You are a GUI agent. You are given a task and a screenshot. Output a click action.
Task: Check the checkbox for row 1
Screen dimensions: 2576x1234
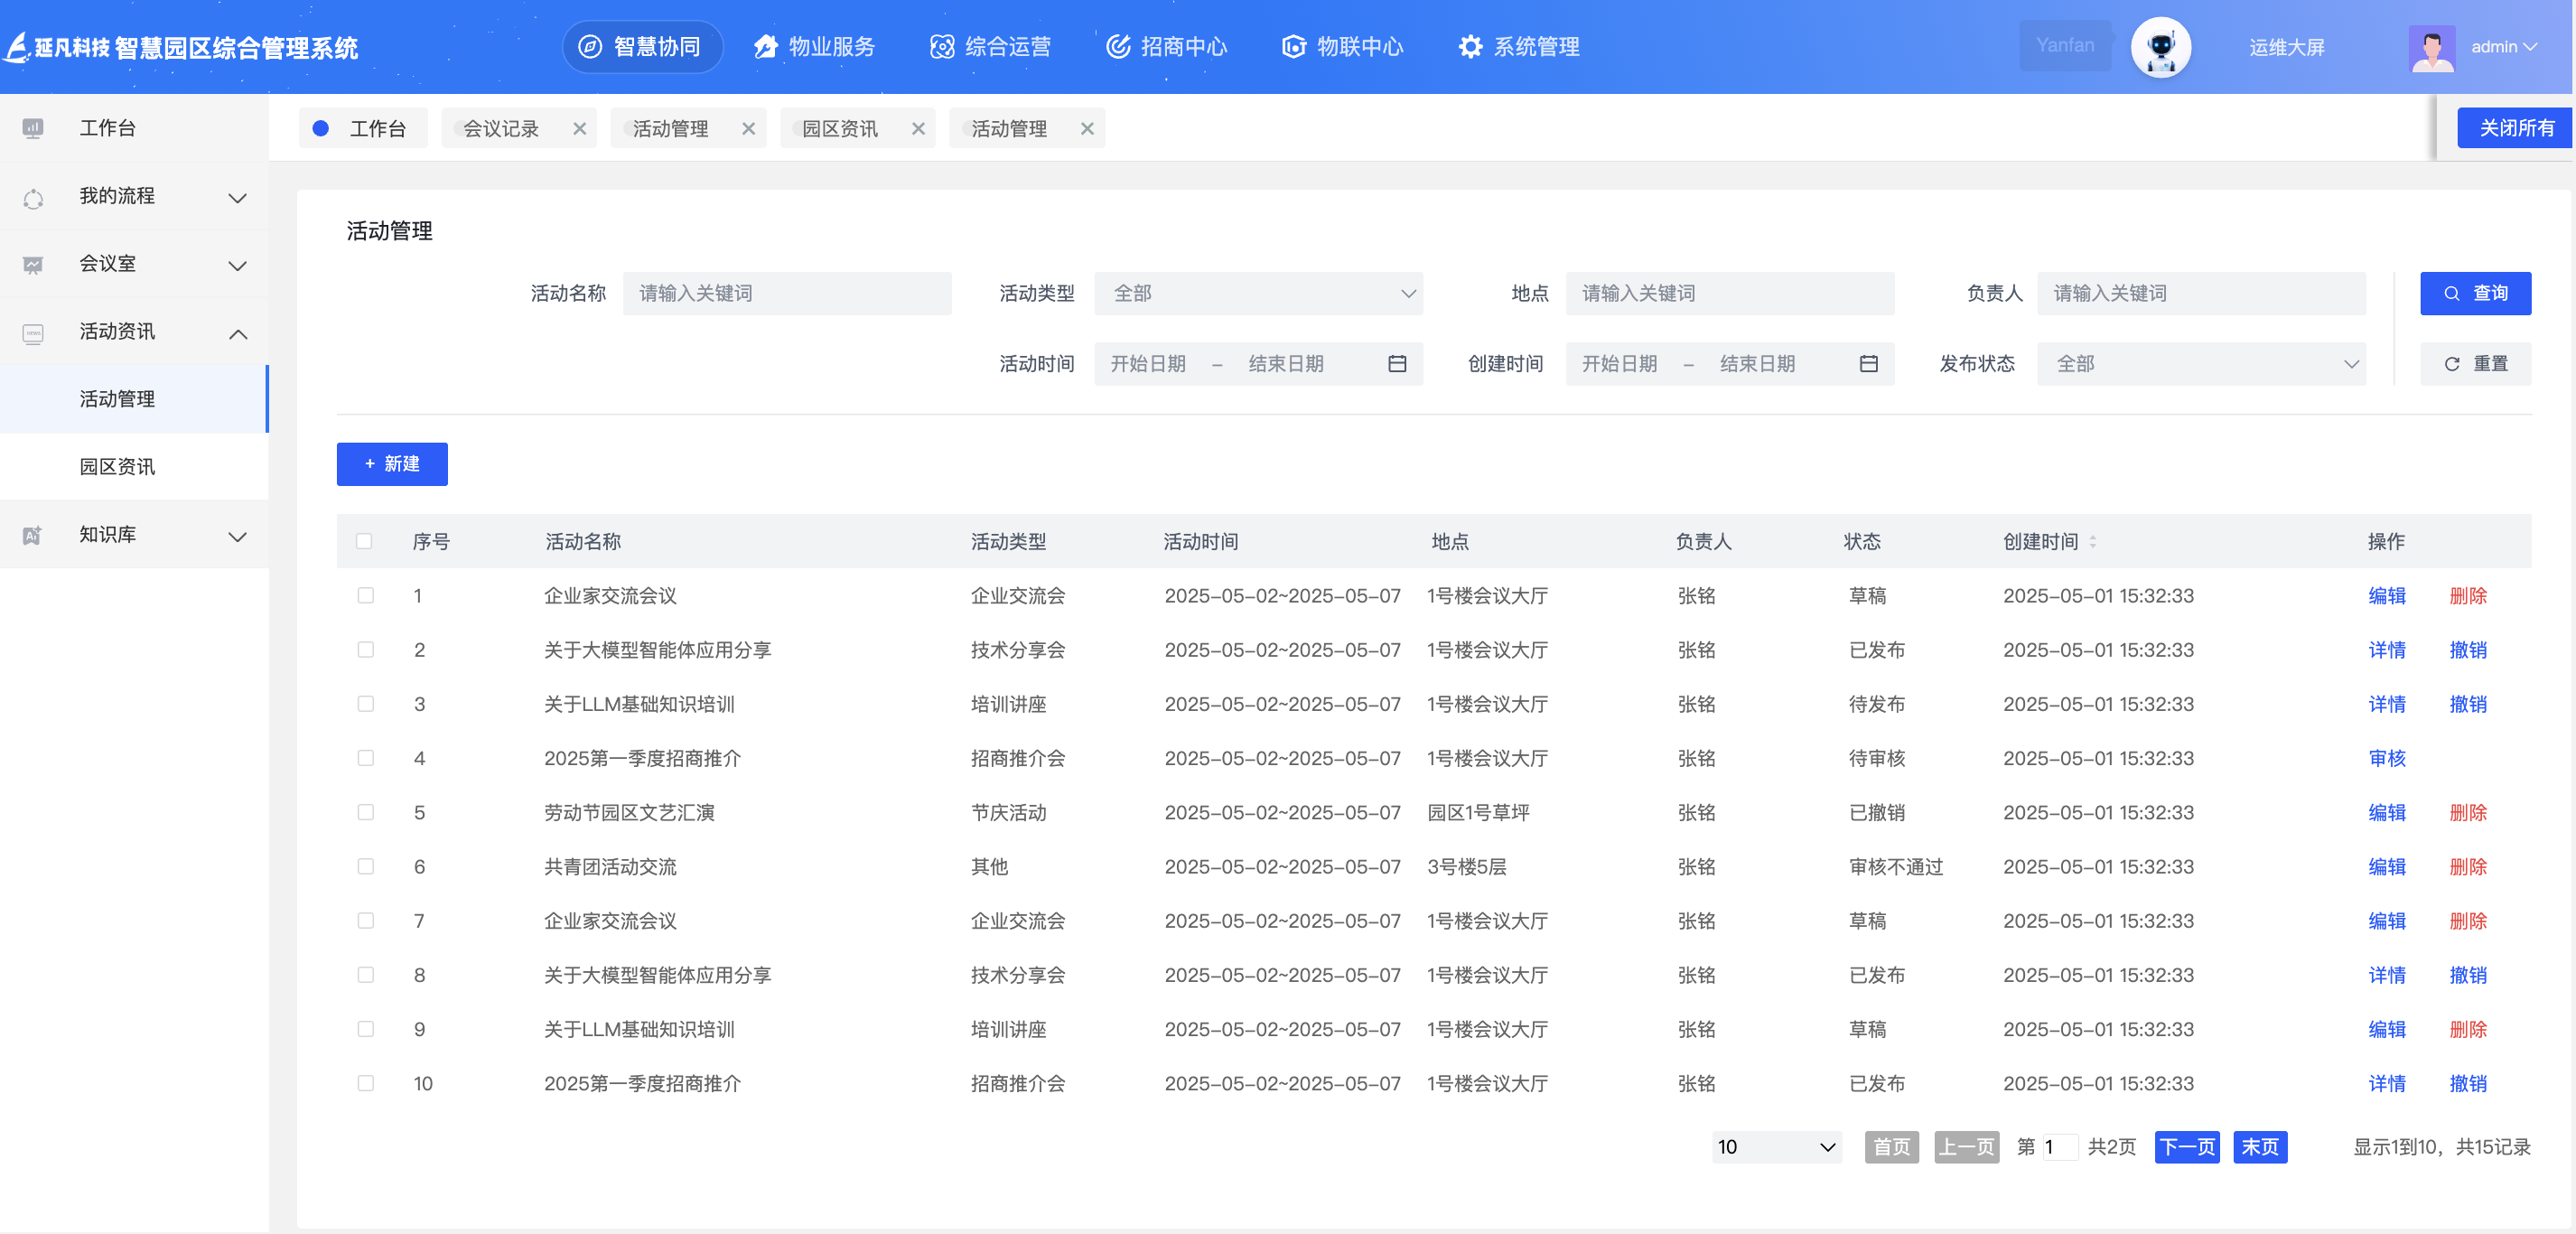(366, 596)
